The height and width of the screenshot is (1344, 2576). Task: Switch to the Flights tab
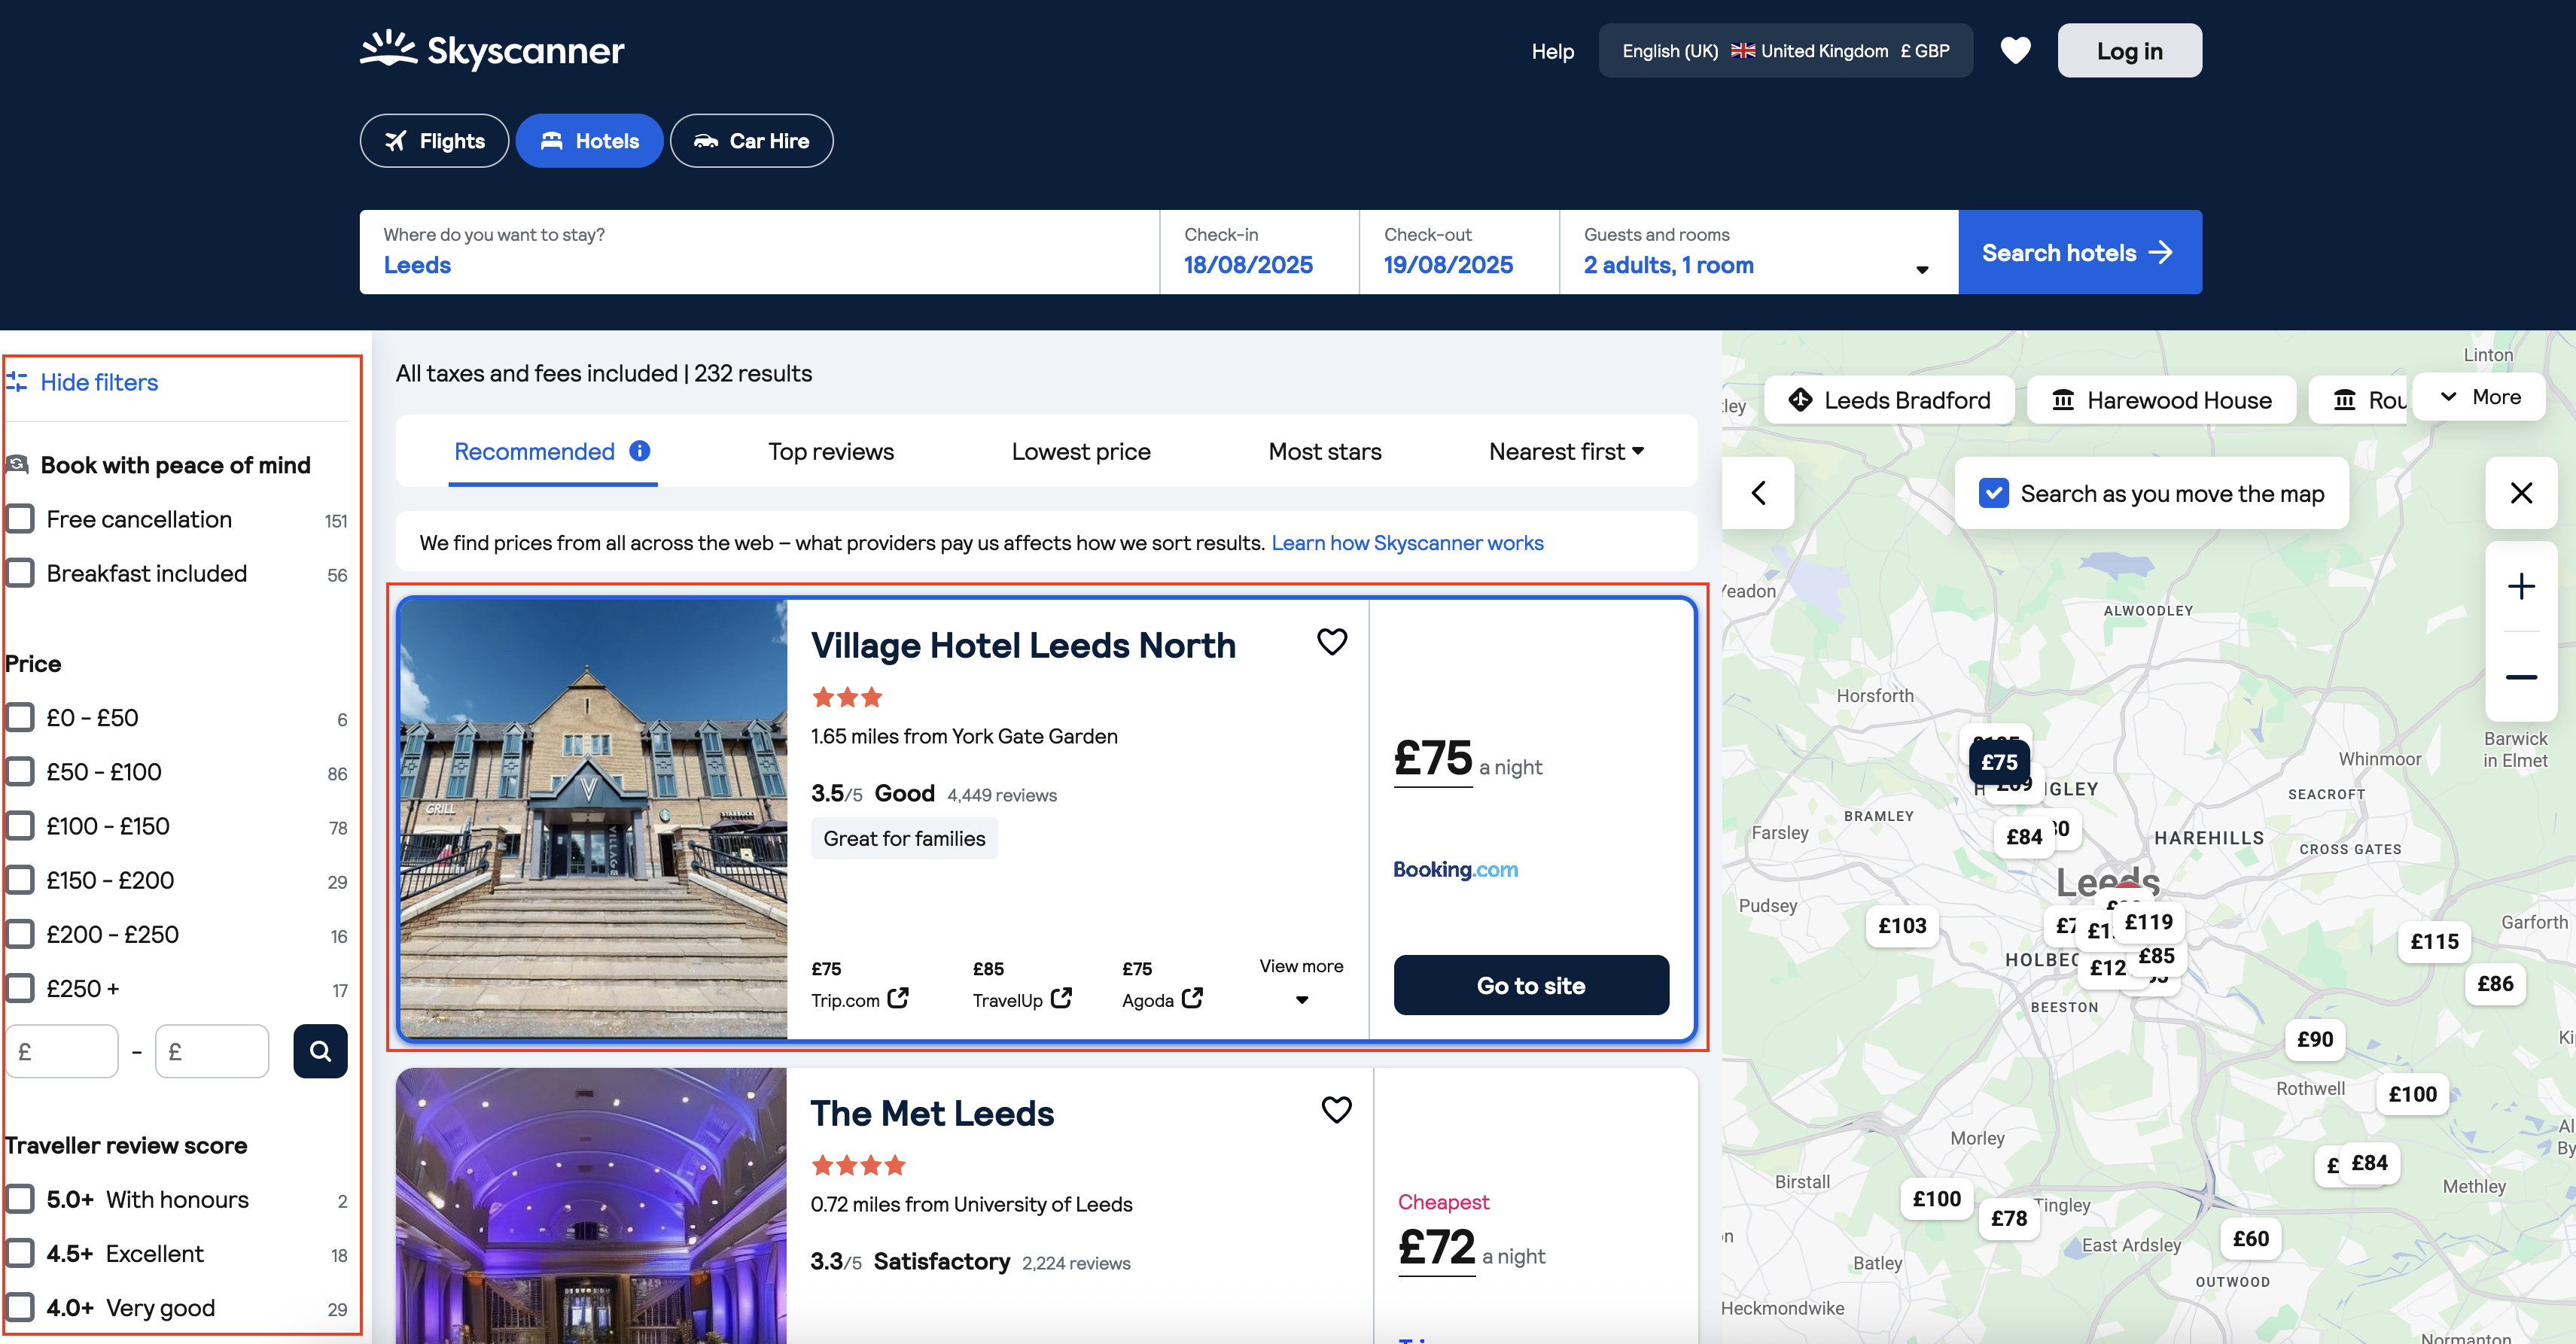[x=434, y=141]
